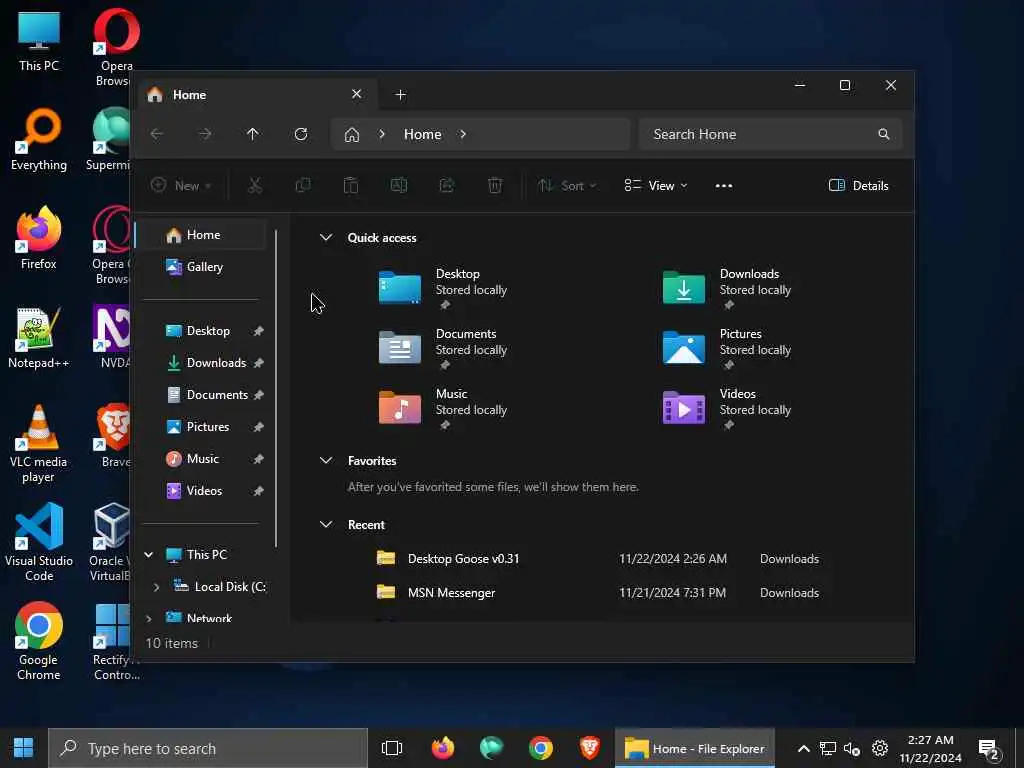Open the Pictures folder in Quick access
The width and height of the screenshot is (1024, 768).
pyautogui.click(x=727, y=347)
